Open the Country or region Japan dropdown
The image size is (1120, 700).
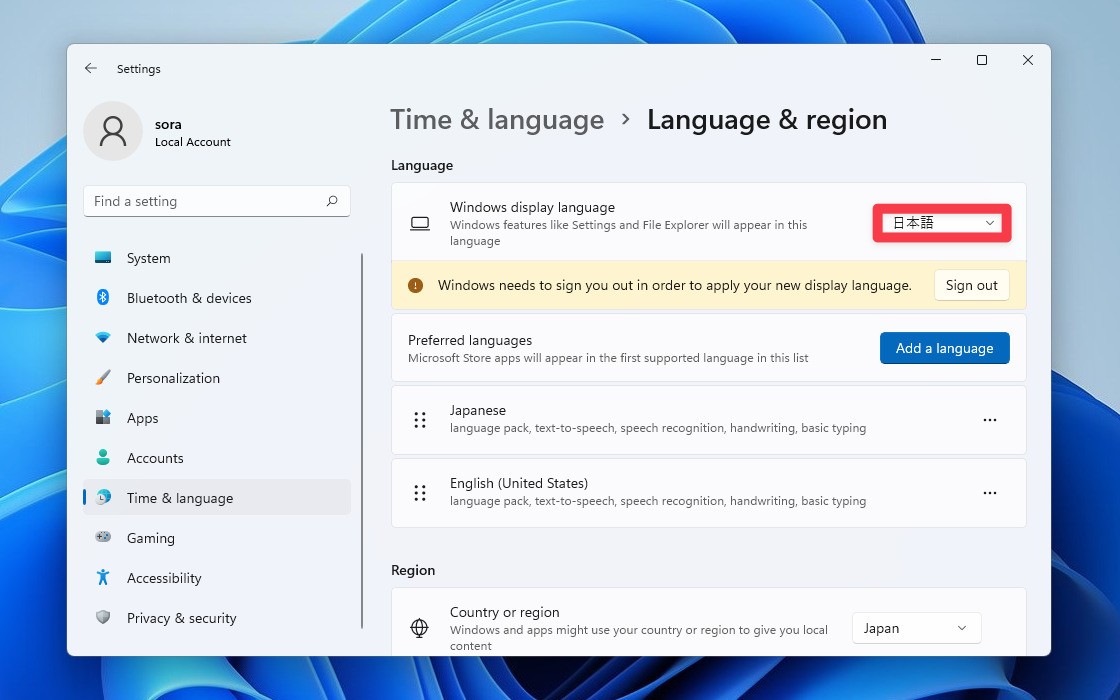point(916,629)
